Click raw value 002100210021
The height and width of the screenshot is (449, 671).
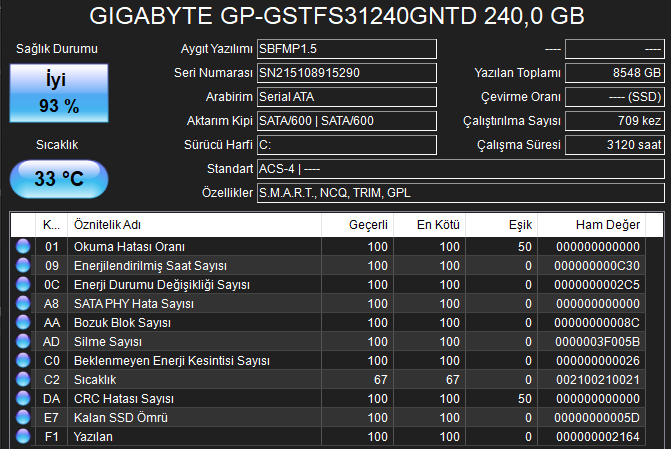pyautogui.click(x=598, y=380)
